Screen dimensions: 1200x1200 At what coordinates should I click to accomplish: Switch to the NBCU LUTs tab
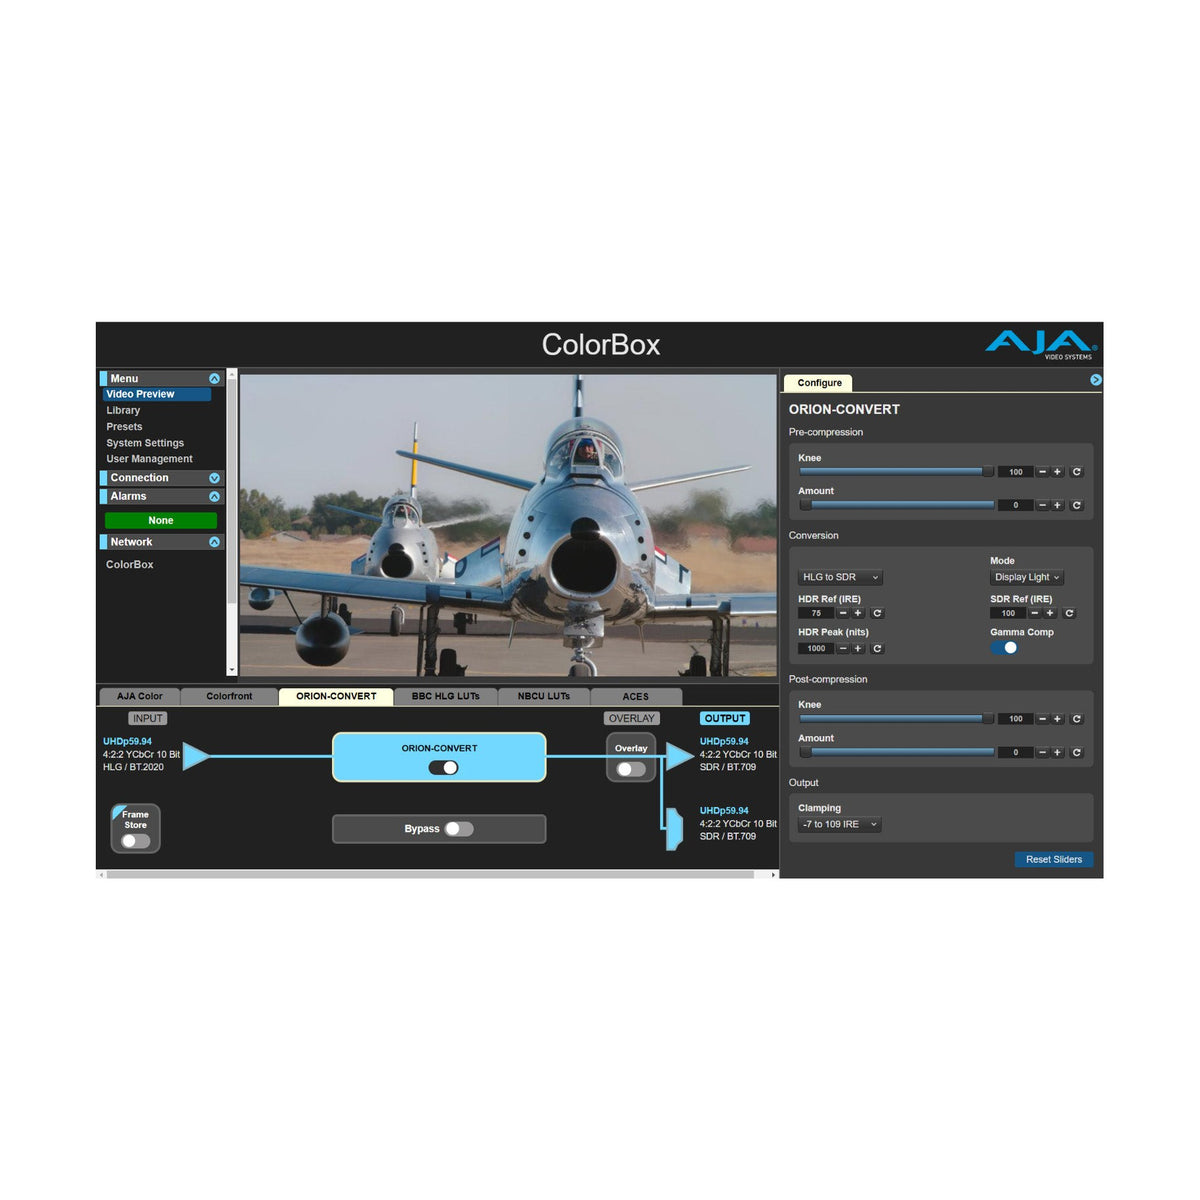click(x=544, y=696)
